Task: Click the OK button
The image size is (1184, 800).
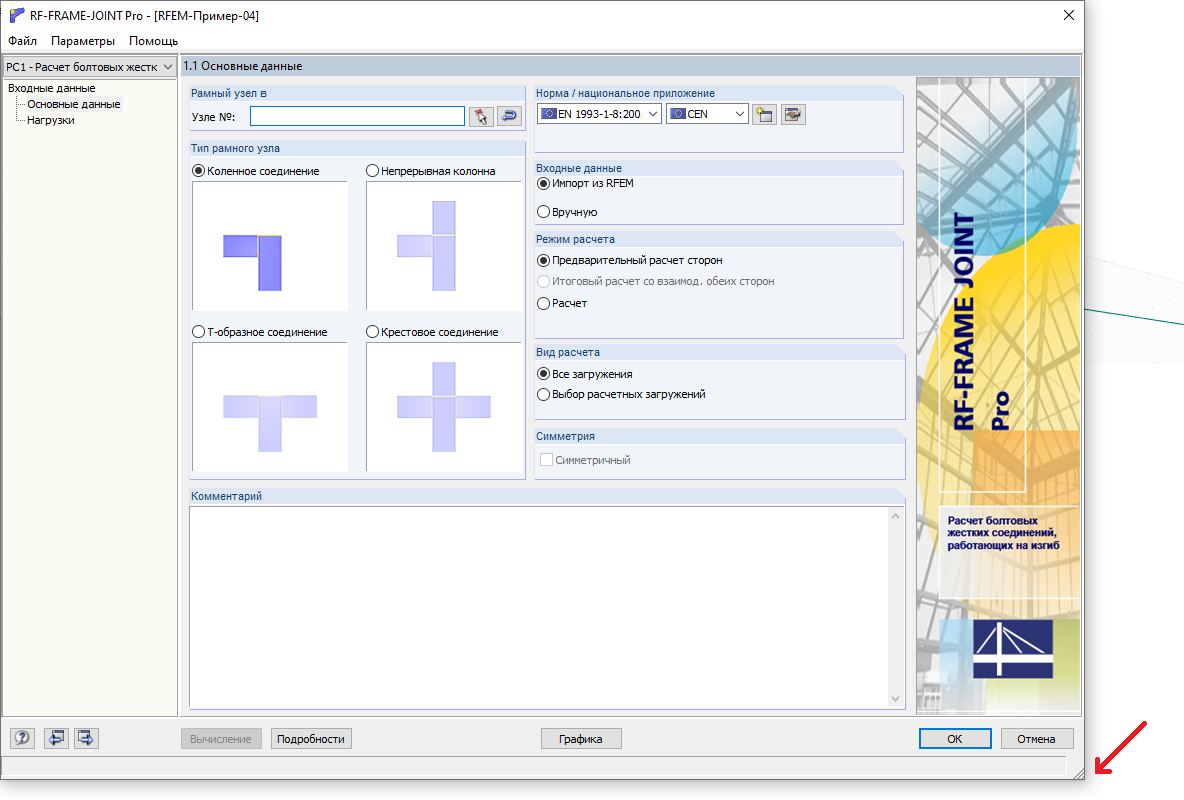Action: click(955, 739)
